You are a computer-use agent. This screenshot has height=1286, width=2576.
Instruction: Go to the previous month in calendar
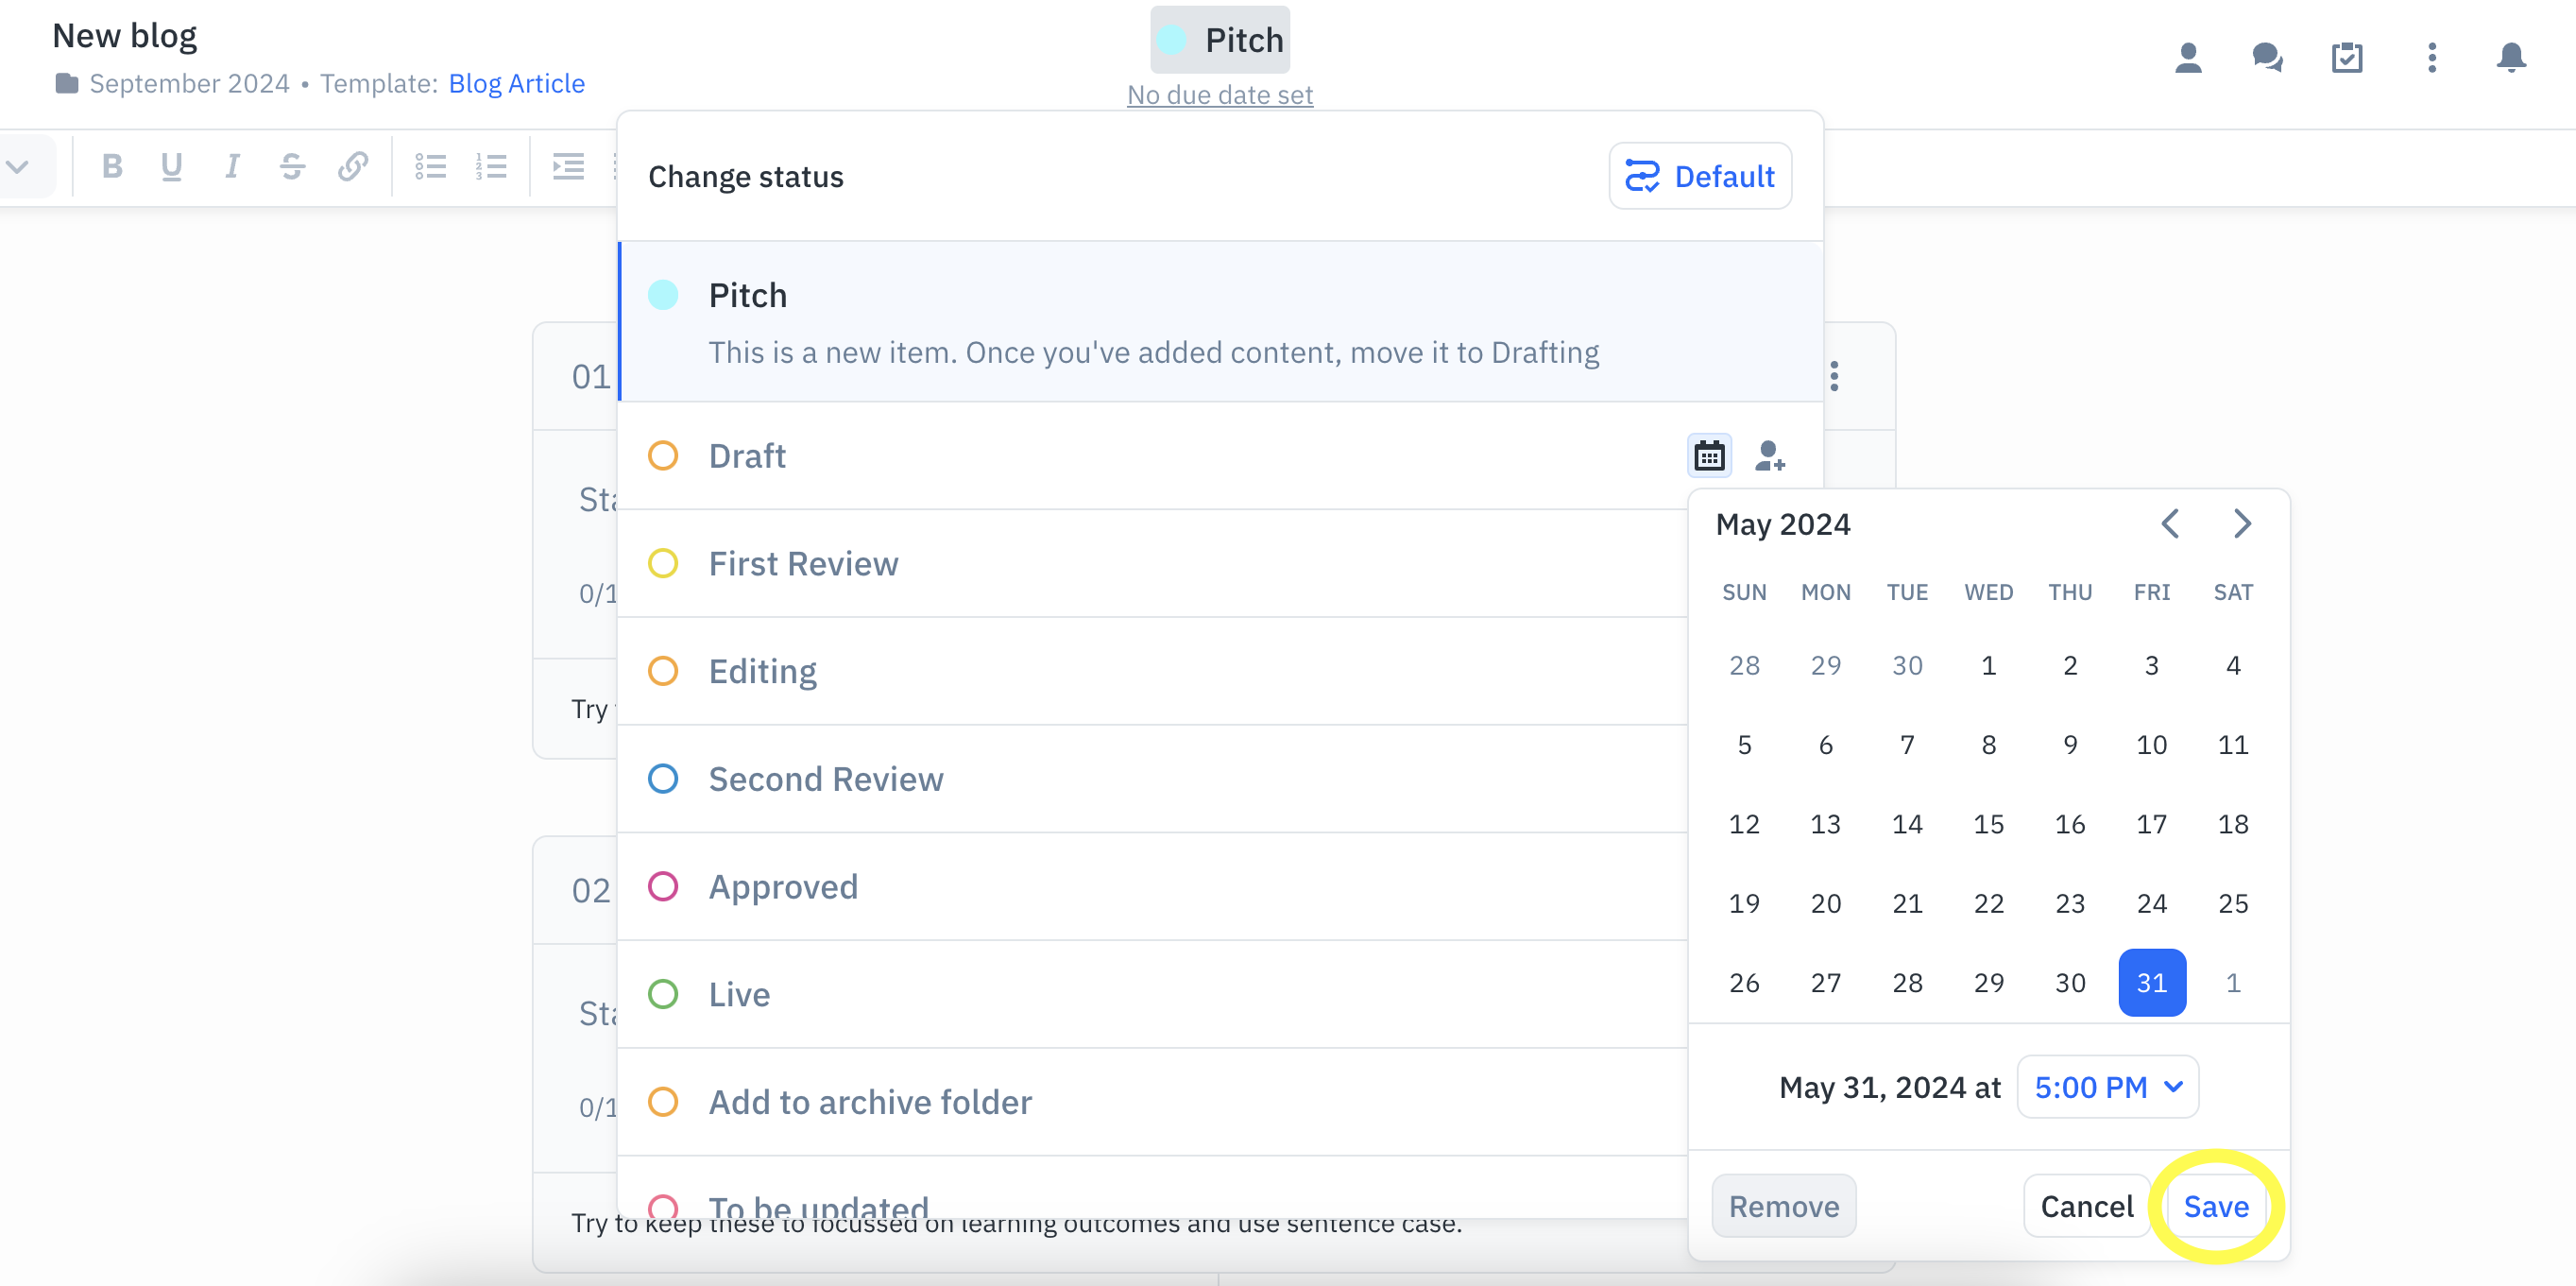click(x=2170, y=524)
